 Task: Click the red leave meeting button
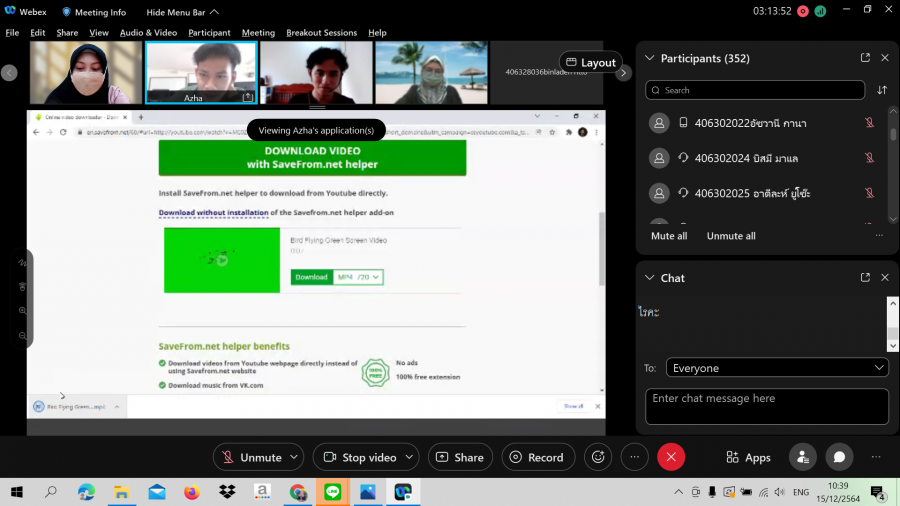671,457
